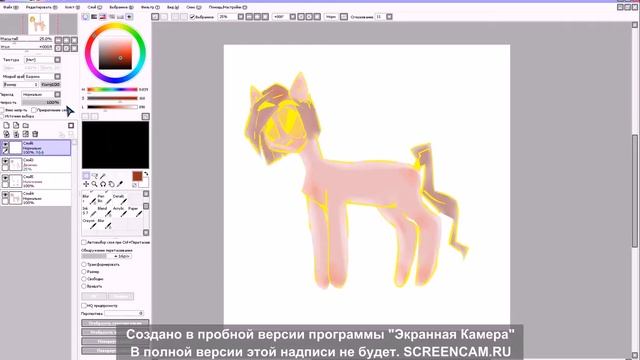This screenshot has width=640, height=360.
Task: Delete the selected layer with trash icon
Action: 35,134
